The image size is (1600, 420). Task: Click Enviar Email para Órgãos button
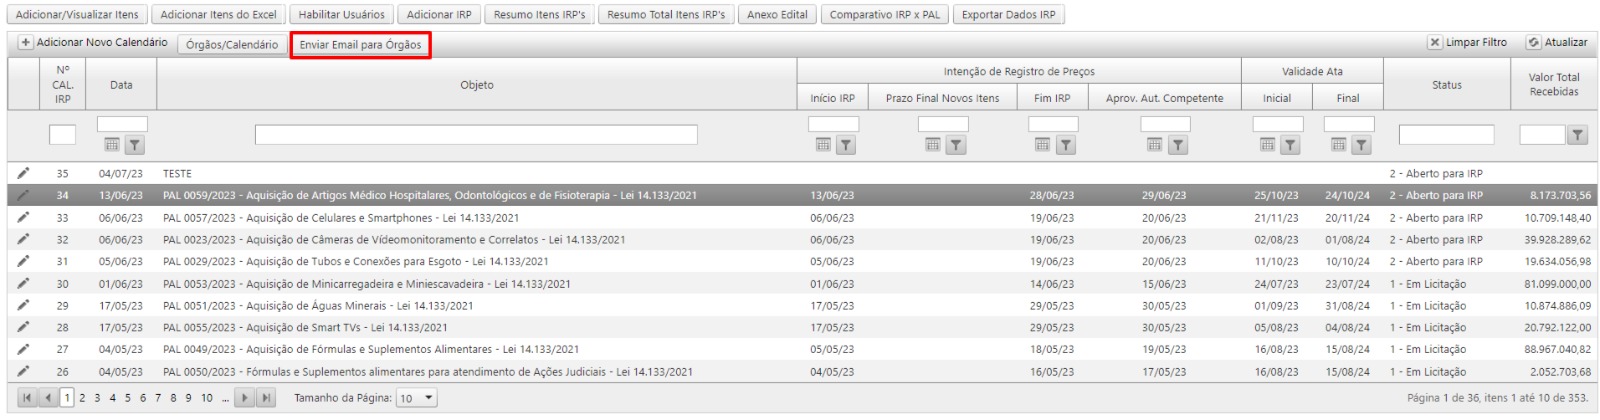tap(360, 45)
